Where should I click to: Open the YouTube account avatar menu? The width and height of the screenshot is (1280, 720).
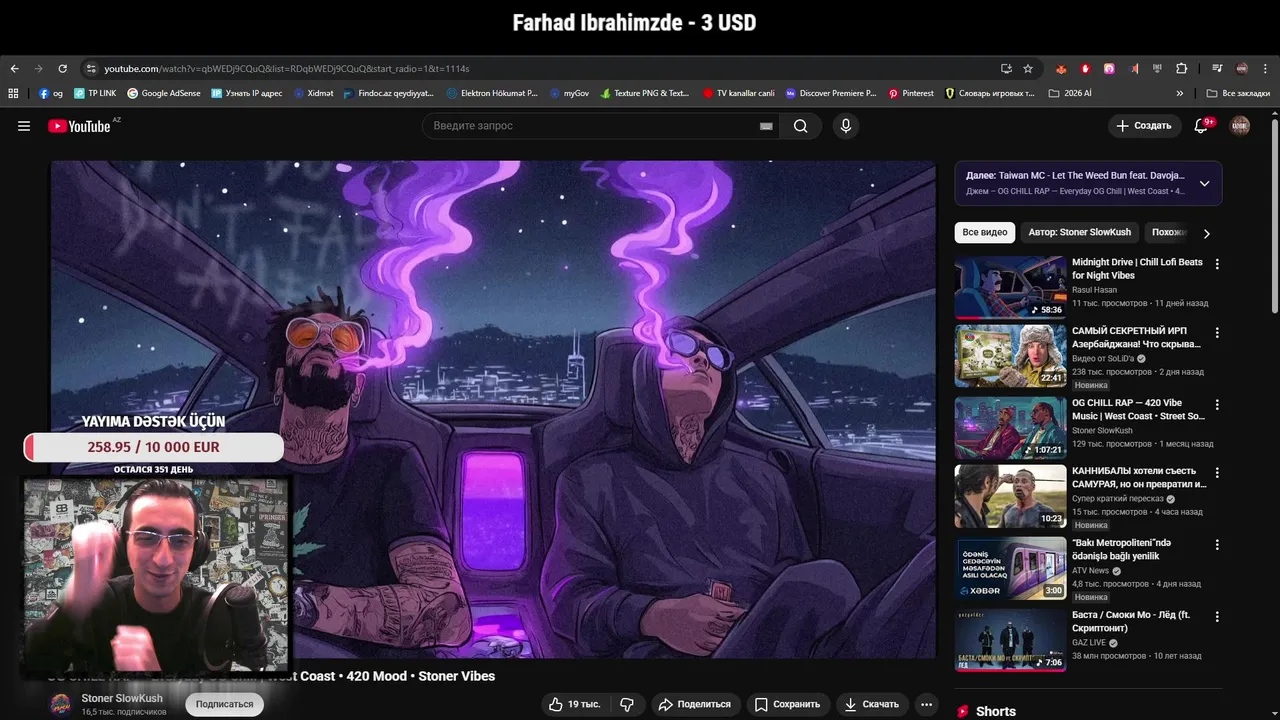[x=1240, y=126]
